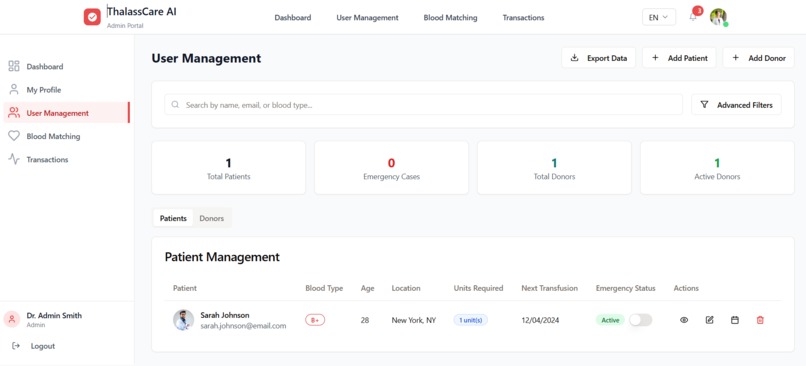The height and width of the screenshot is (366, 806).
Task: Focus the search by name field
Action: 423,105
